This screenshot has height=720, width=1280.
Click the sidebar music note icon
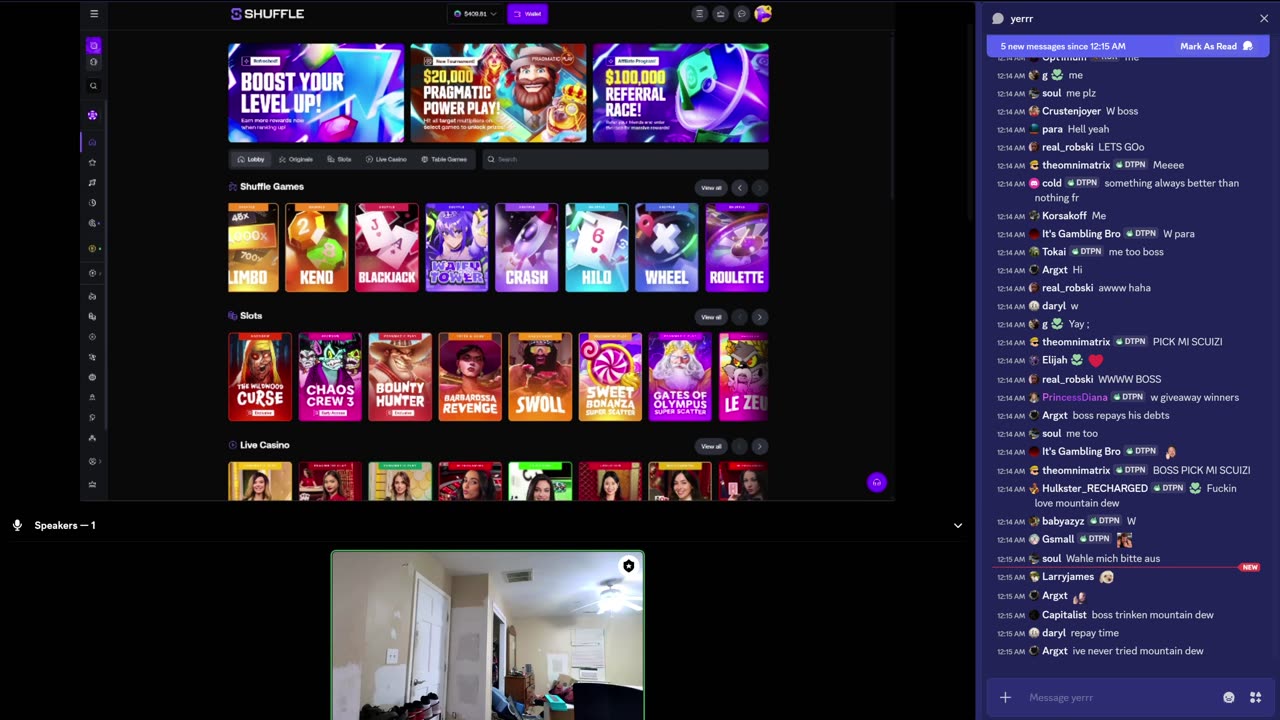[x=92, y=182]
